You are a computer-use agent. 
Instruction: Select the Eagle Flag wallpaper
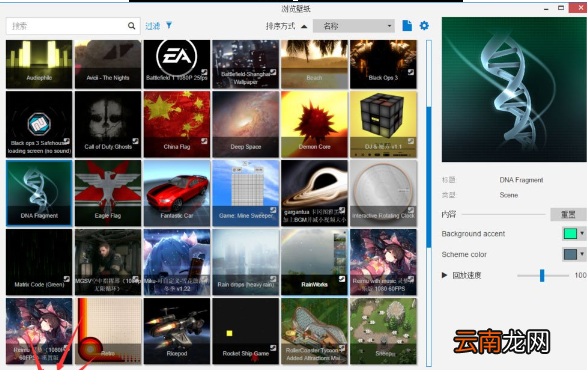coord(108,193)
